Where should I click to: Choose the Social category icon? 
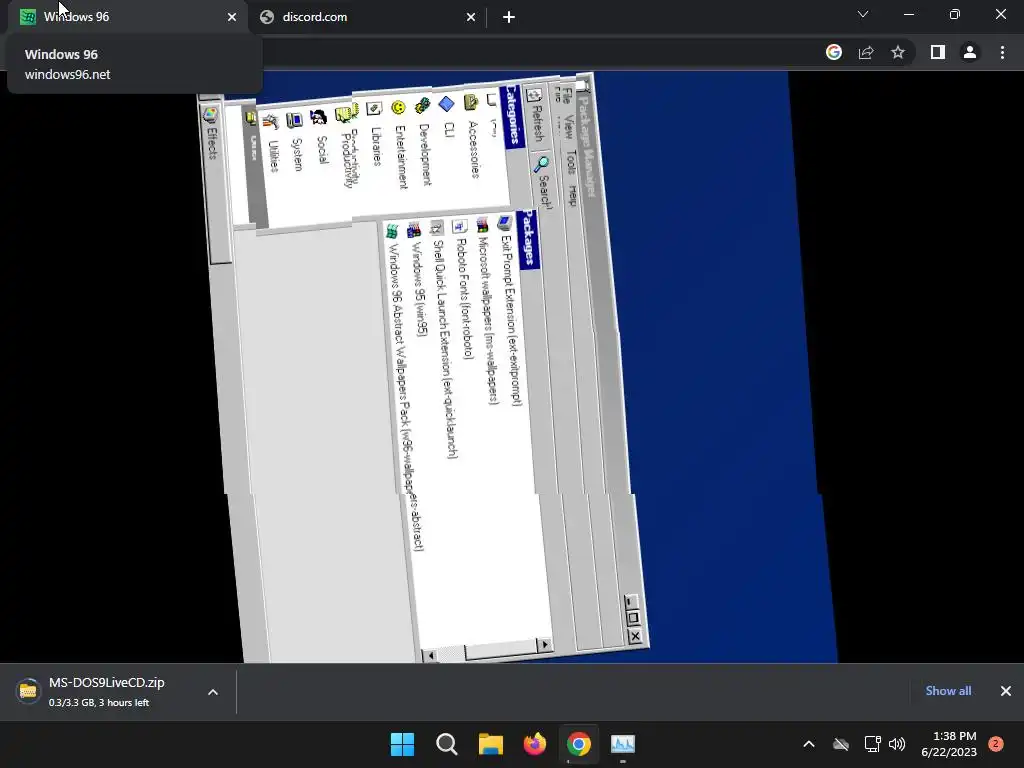[x=319, y=117]
